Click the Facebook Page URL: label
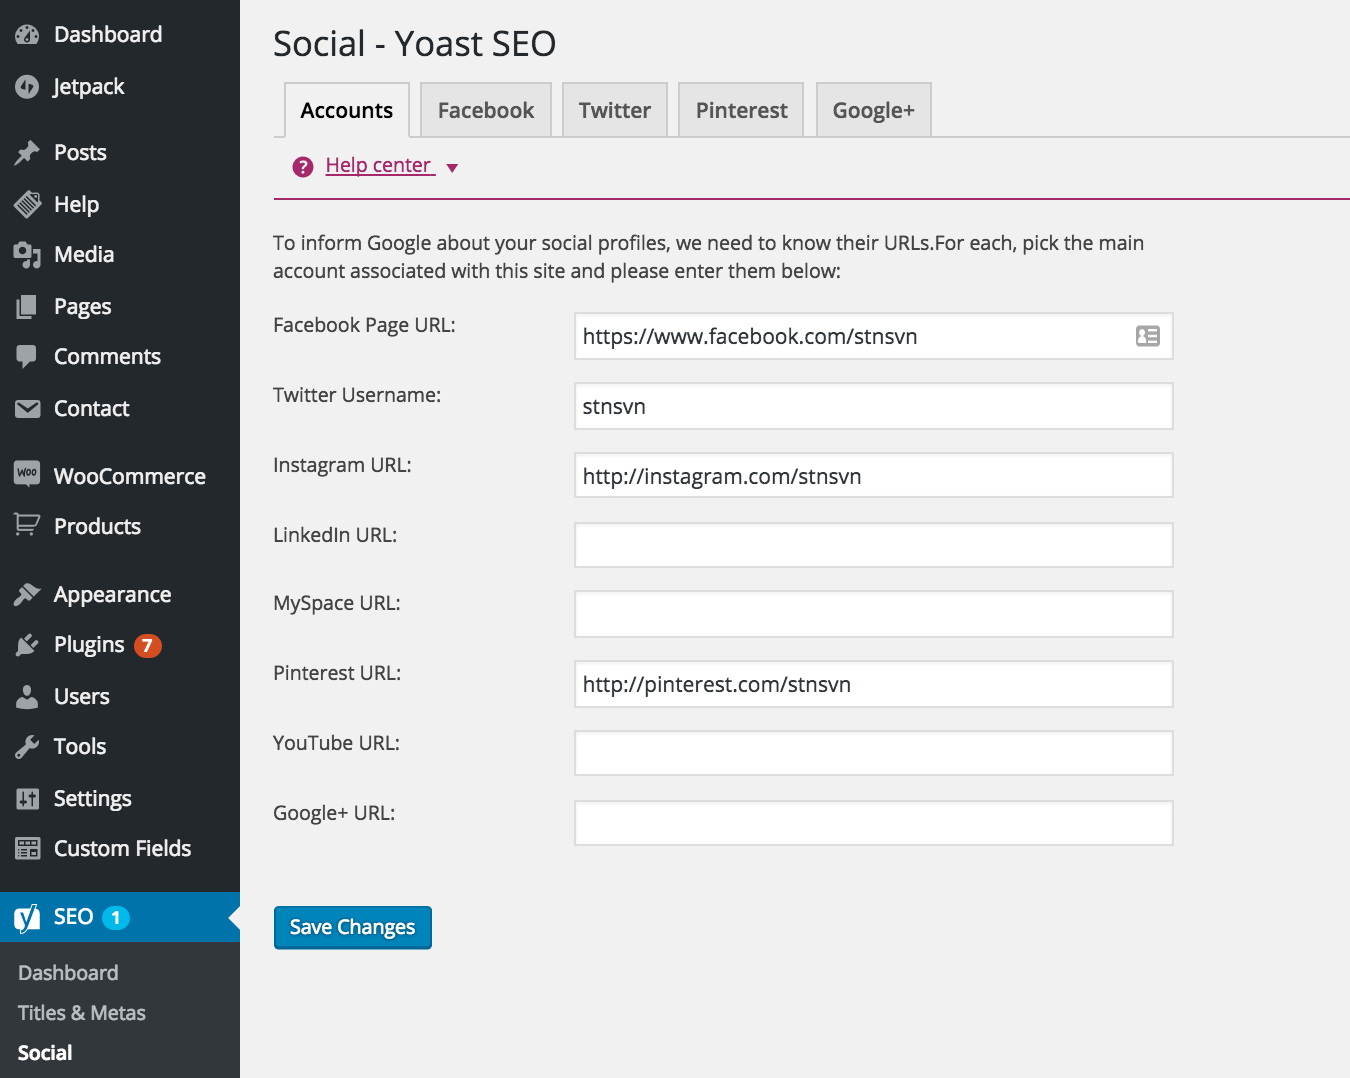 (x=364, y=325)
